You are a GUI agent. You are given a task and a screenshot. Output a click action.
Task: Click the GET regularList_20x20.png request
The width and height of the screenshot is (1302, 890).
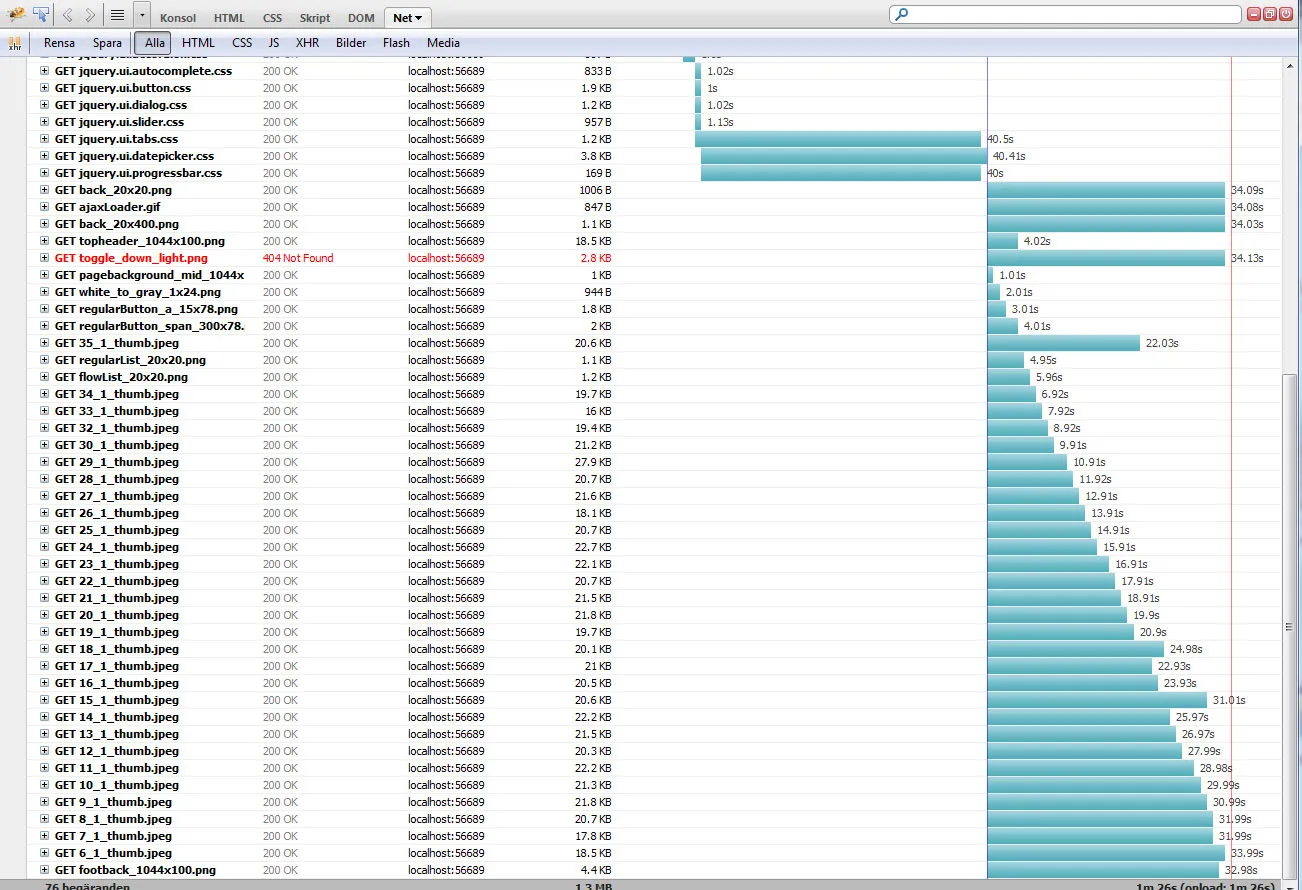point(130,360)
